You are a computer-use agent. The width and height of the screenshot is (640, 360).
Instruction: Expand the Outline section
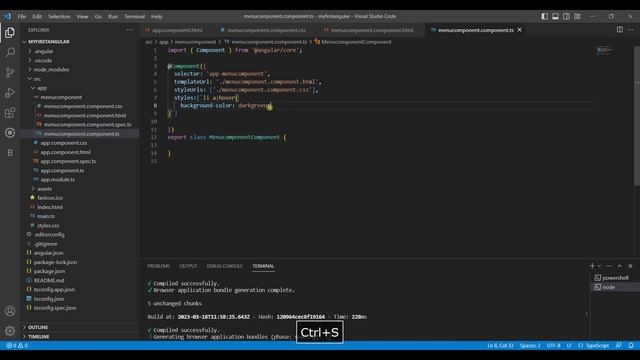click(38, 327)
